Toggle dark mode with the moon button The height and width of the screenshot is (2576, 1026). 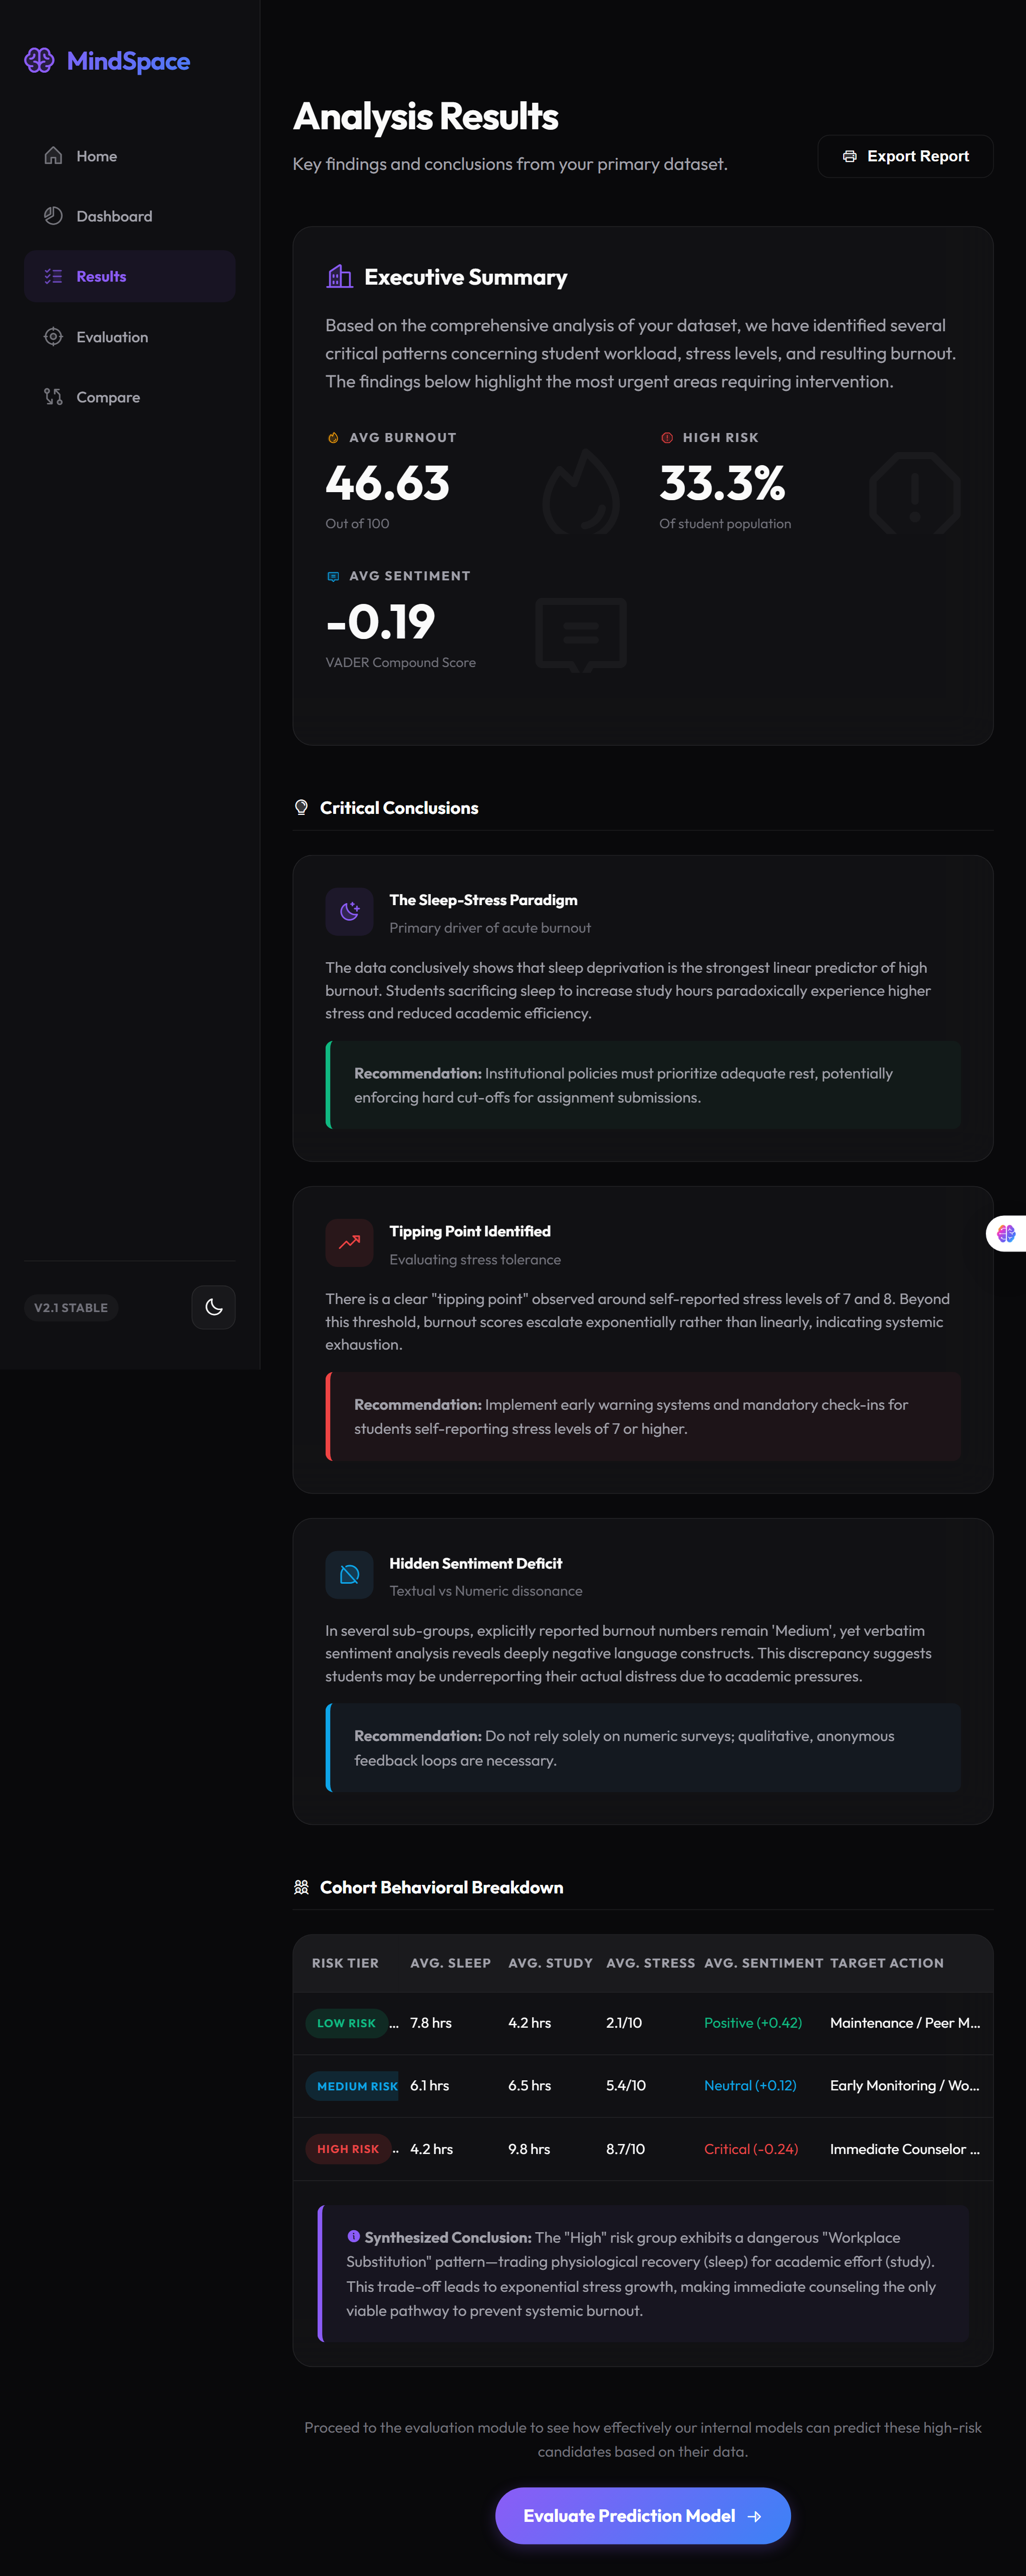[213, 1307]
